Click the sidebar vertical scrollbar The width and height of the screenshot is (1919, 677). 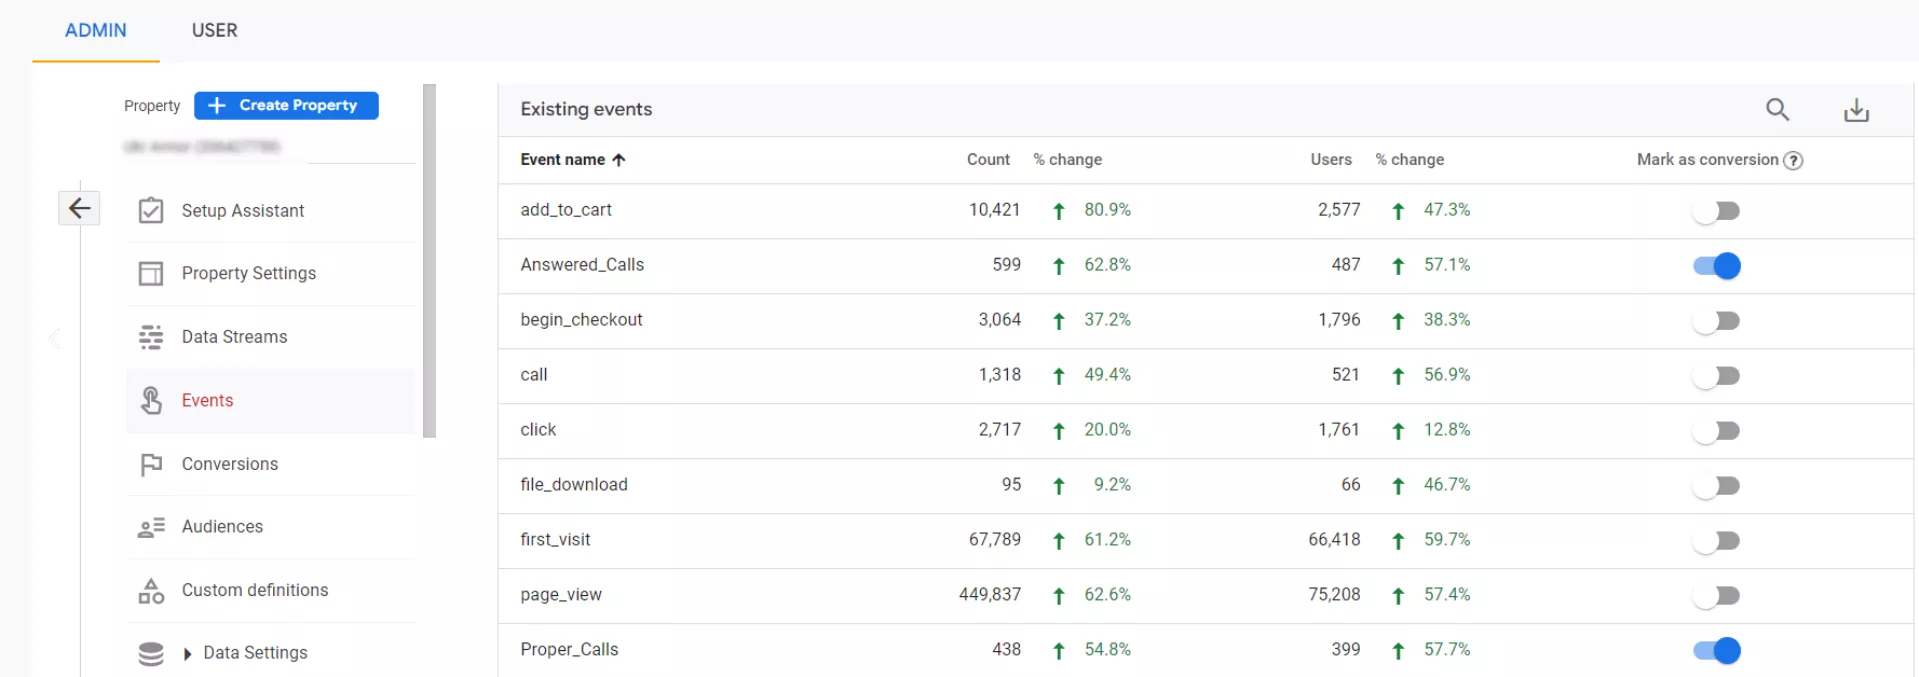(x=430, y=260)
